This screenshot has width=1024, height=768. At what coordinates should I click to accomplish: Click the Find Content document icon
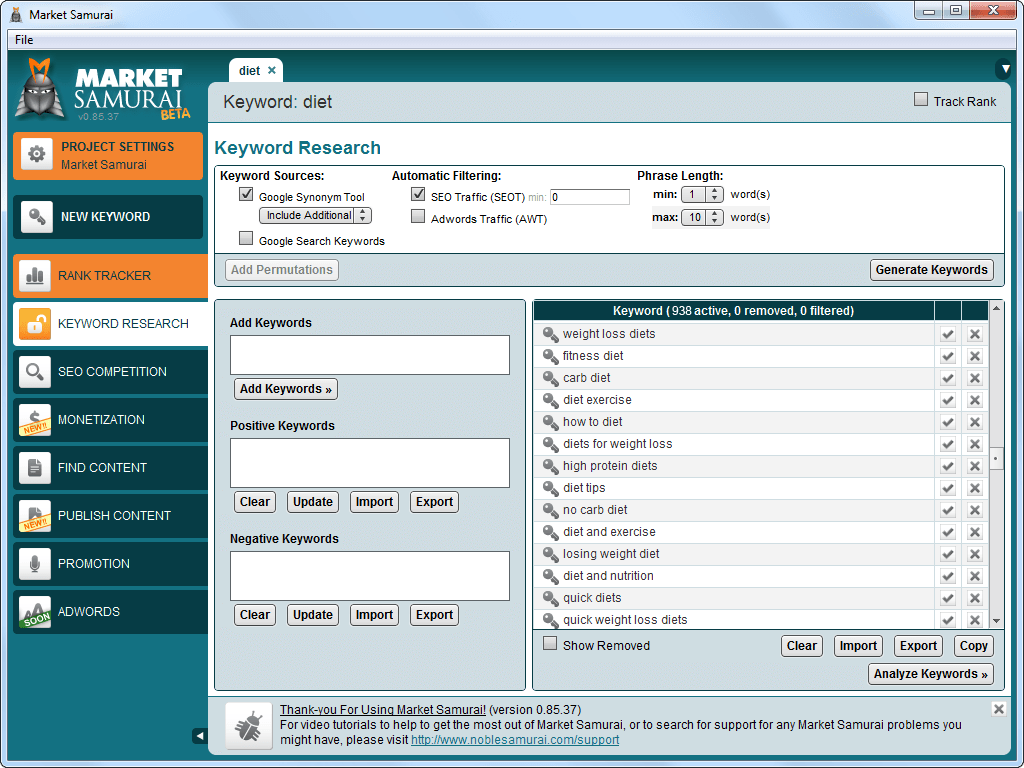[x=36, y=468]
